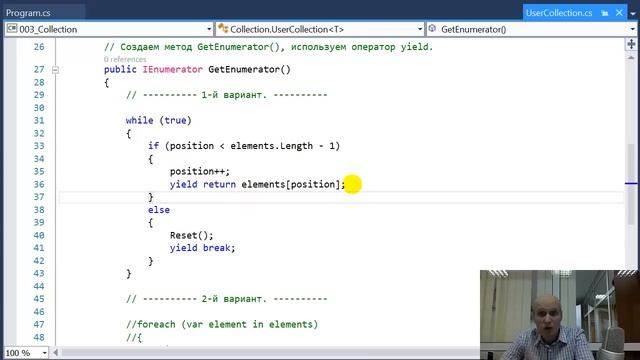The height and width of the screenshot is (360, 640).
Task: Click the while (true) statement
Action: 158,120
